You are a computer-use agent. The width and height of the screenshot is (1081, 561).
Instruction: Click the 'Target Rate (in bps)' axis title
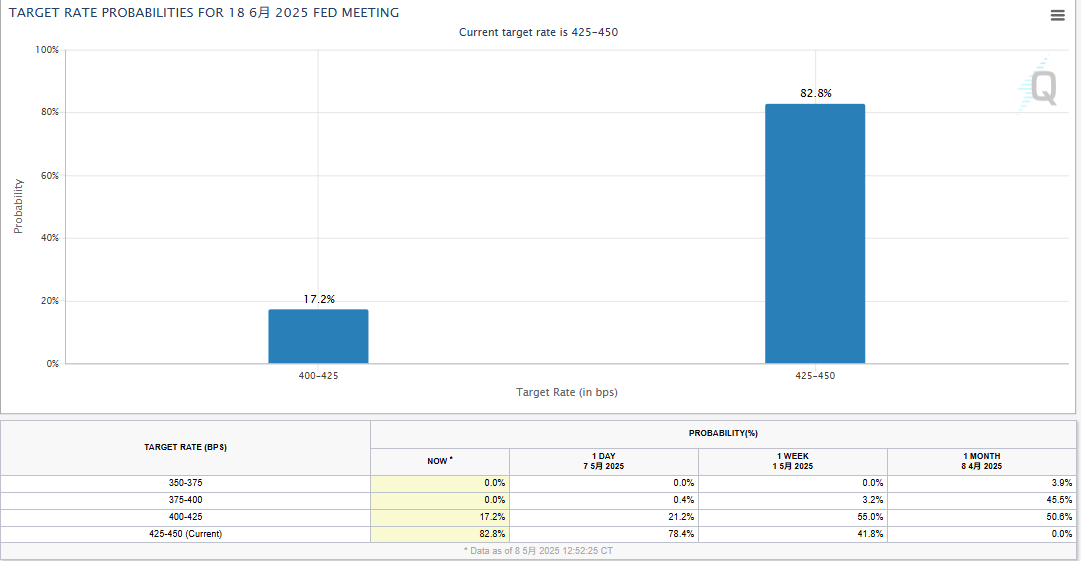click(x=566, y=392)
